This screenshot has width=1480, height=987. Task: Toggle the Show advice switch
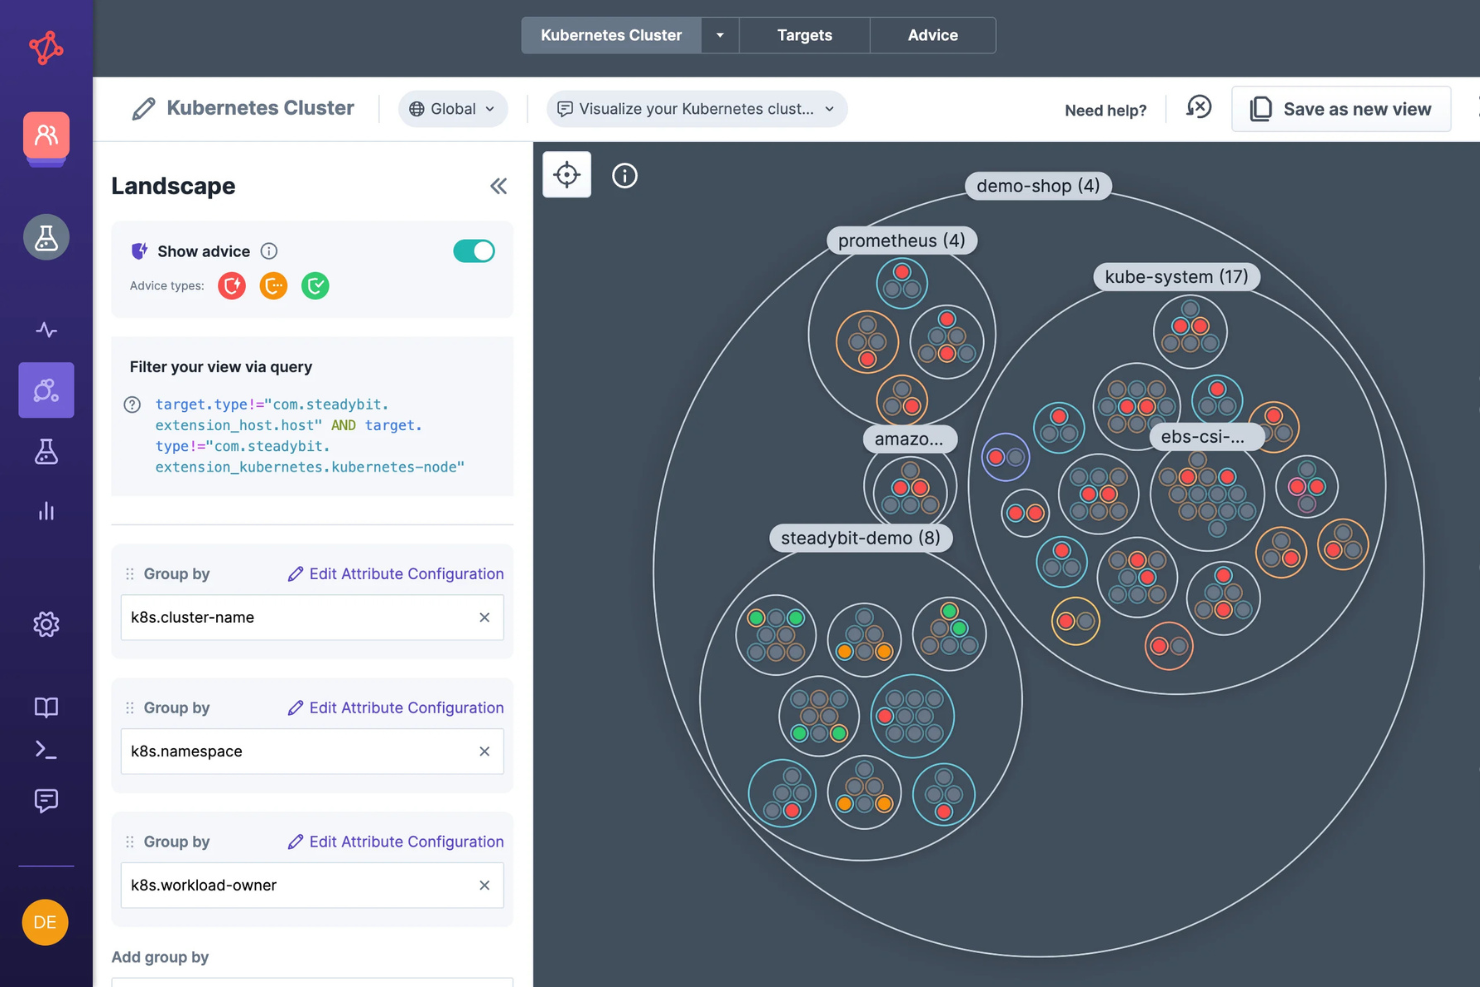click(474, 251)
